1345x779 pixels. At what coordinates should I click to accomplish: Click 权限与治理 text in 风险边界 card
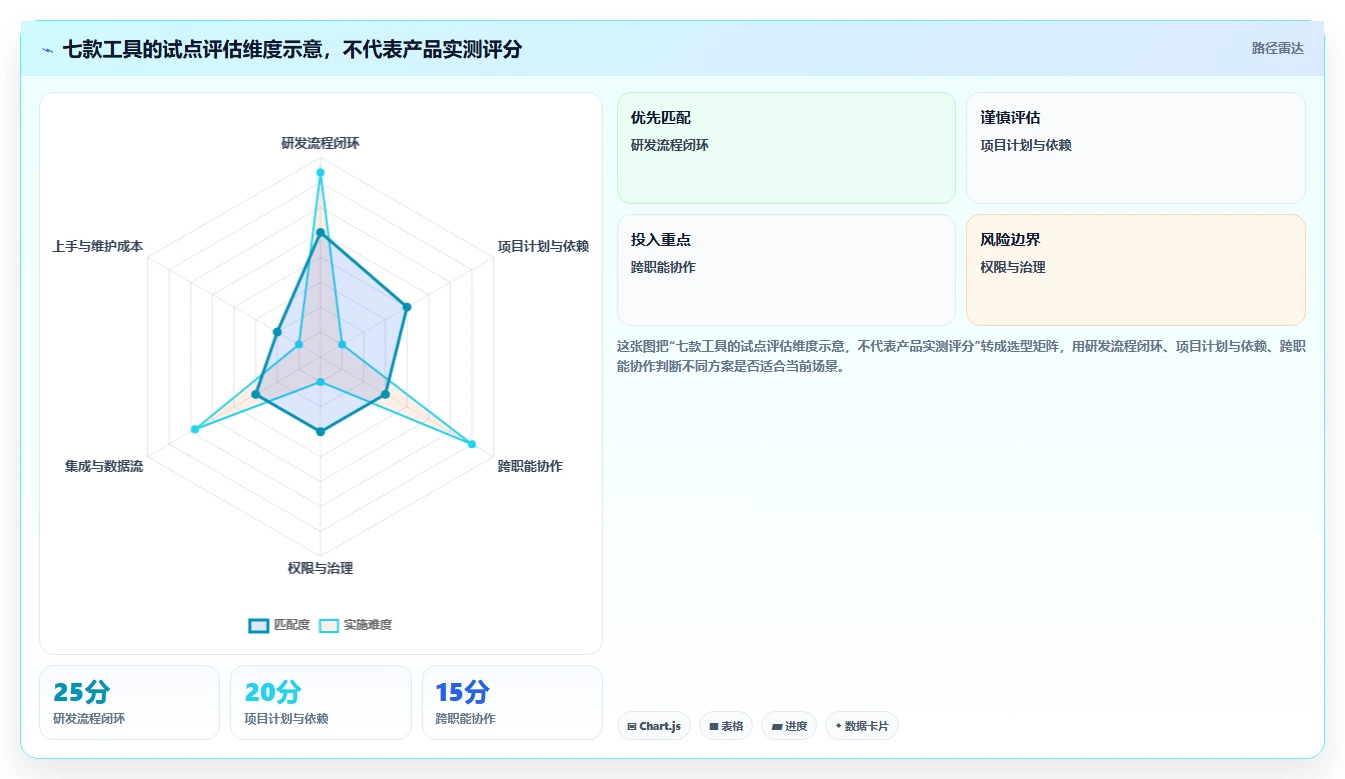1013,267
